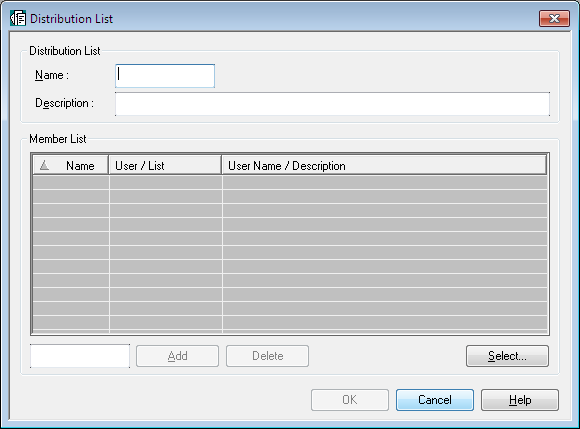Focus the Name input field
Image resolution: width=580 pixels, height=429 pixels.
(x=165, y=76)
